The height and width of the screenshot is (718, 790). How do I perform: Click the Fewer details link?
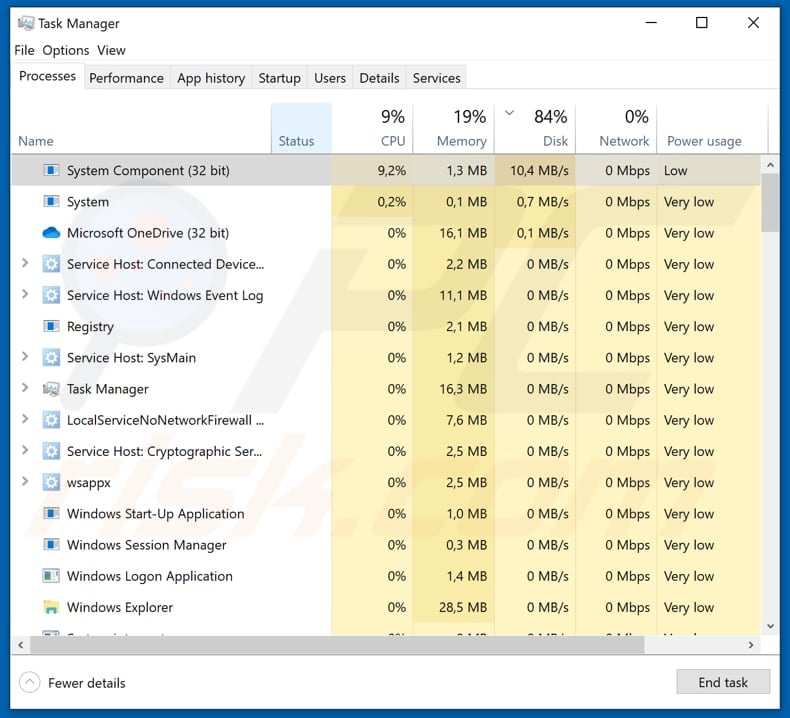[87, 683]
